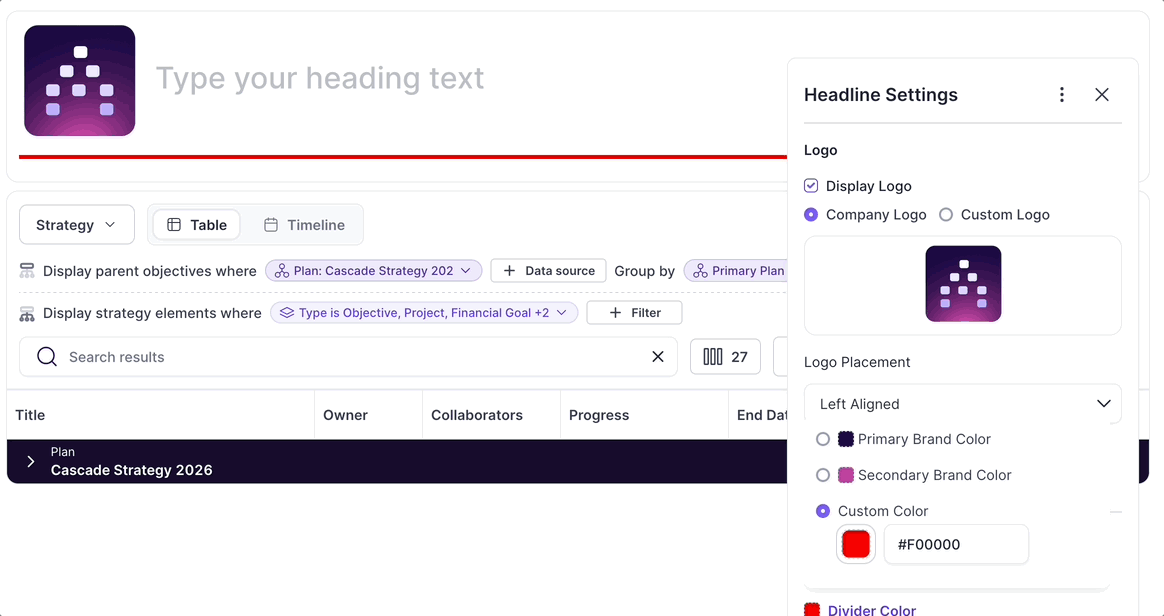Open the Primary Plan group-by chip
Screen dimensions: 1164x616
point(736,271)
